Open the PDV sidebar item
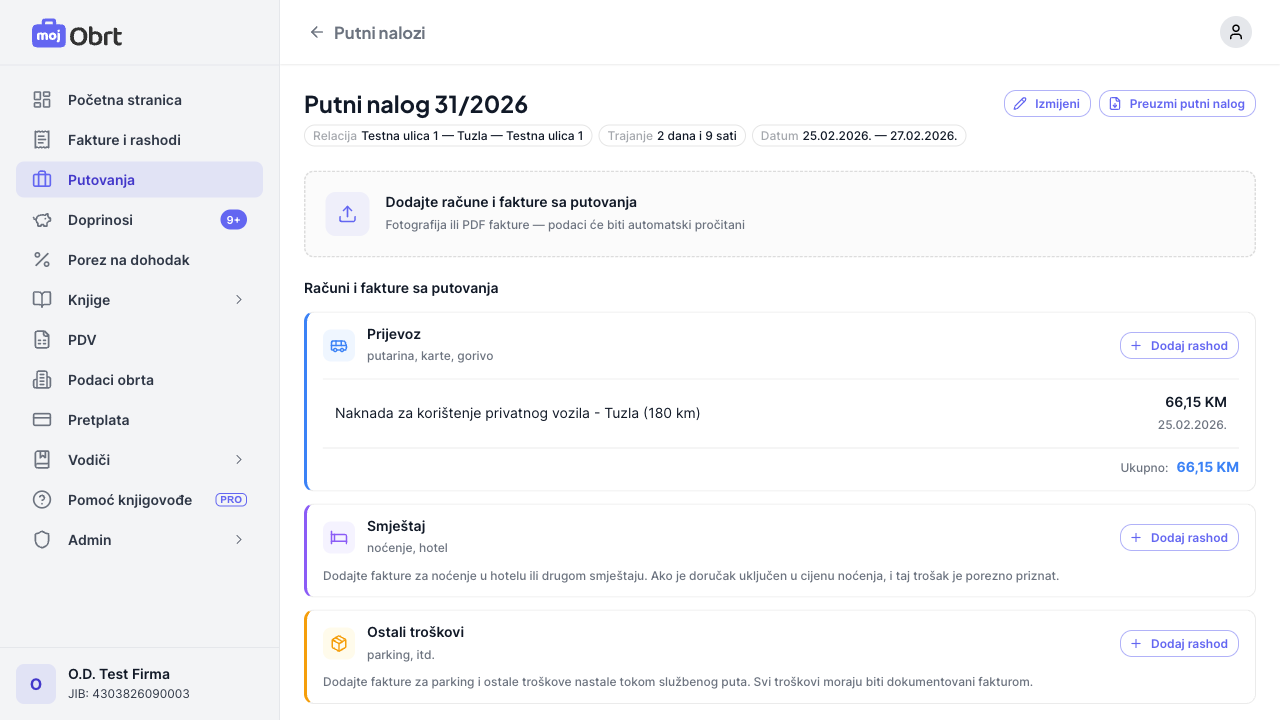The image size is (1280, 720). tap(82, 340)
